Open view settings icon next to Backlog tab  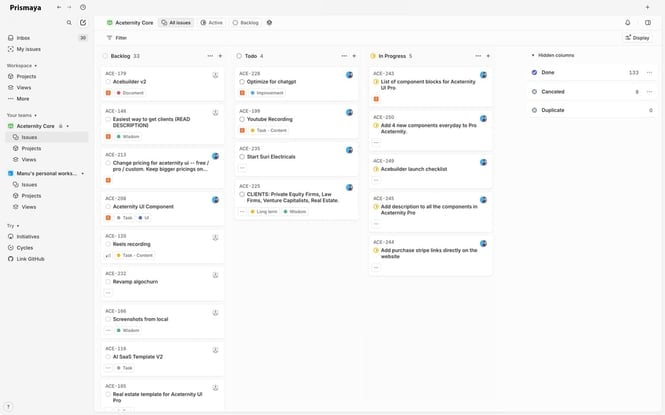[x=269, y=22]
